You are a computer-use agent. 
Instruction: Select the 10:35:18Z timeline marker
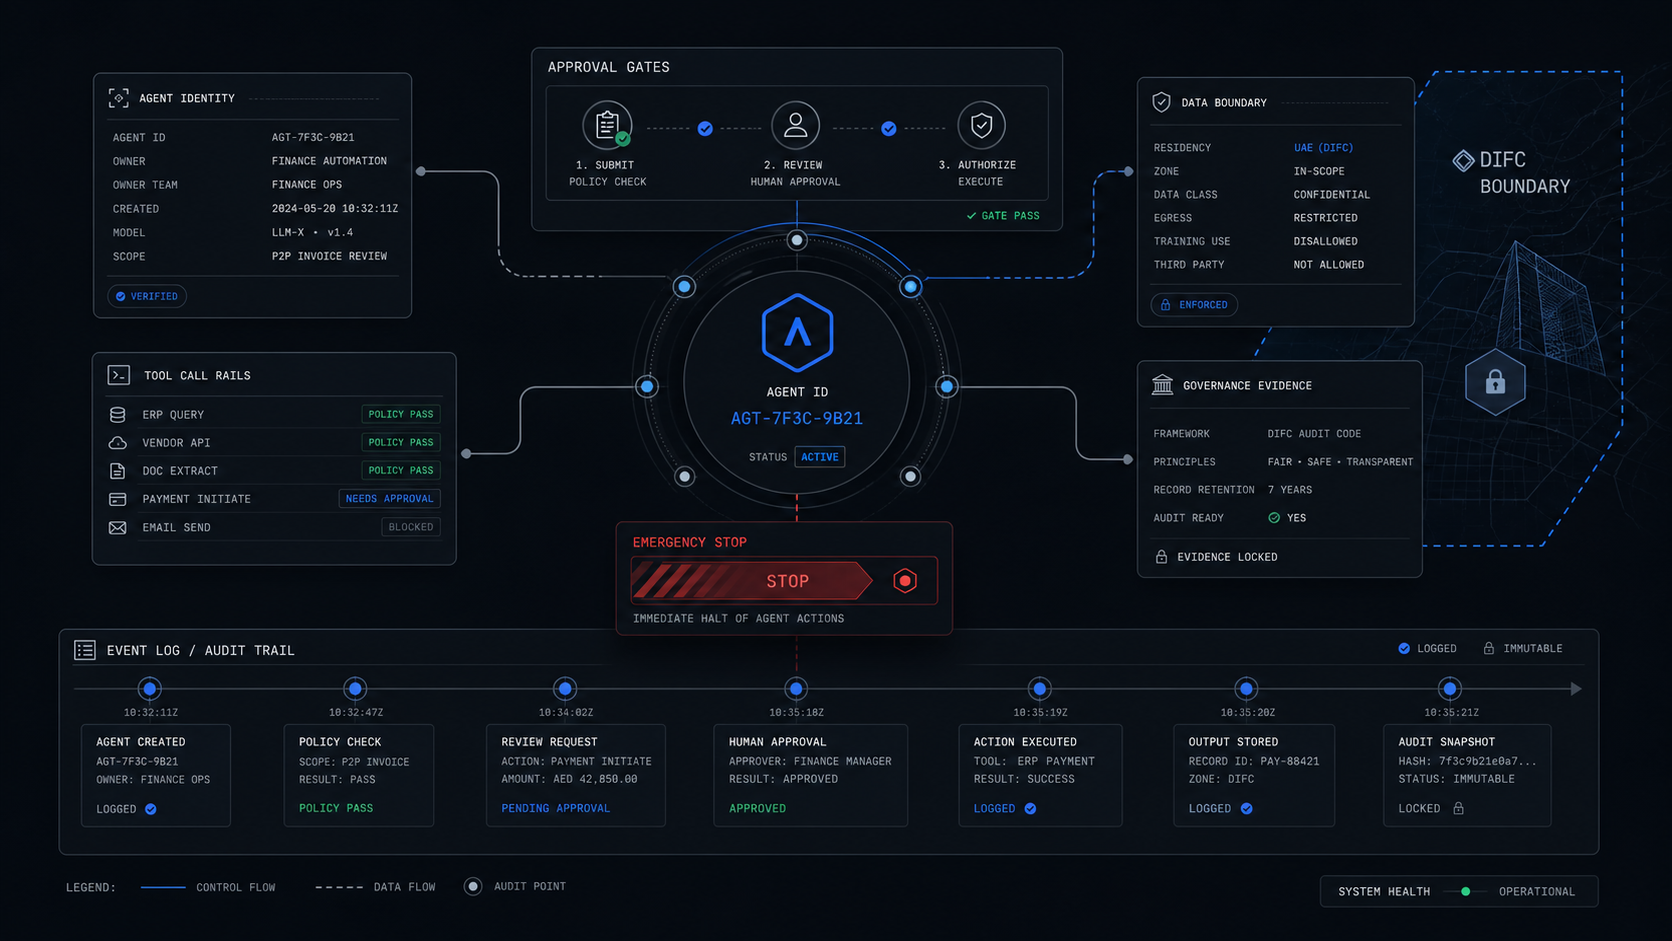coord(796,688)
